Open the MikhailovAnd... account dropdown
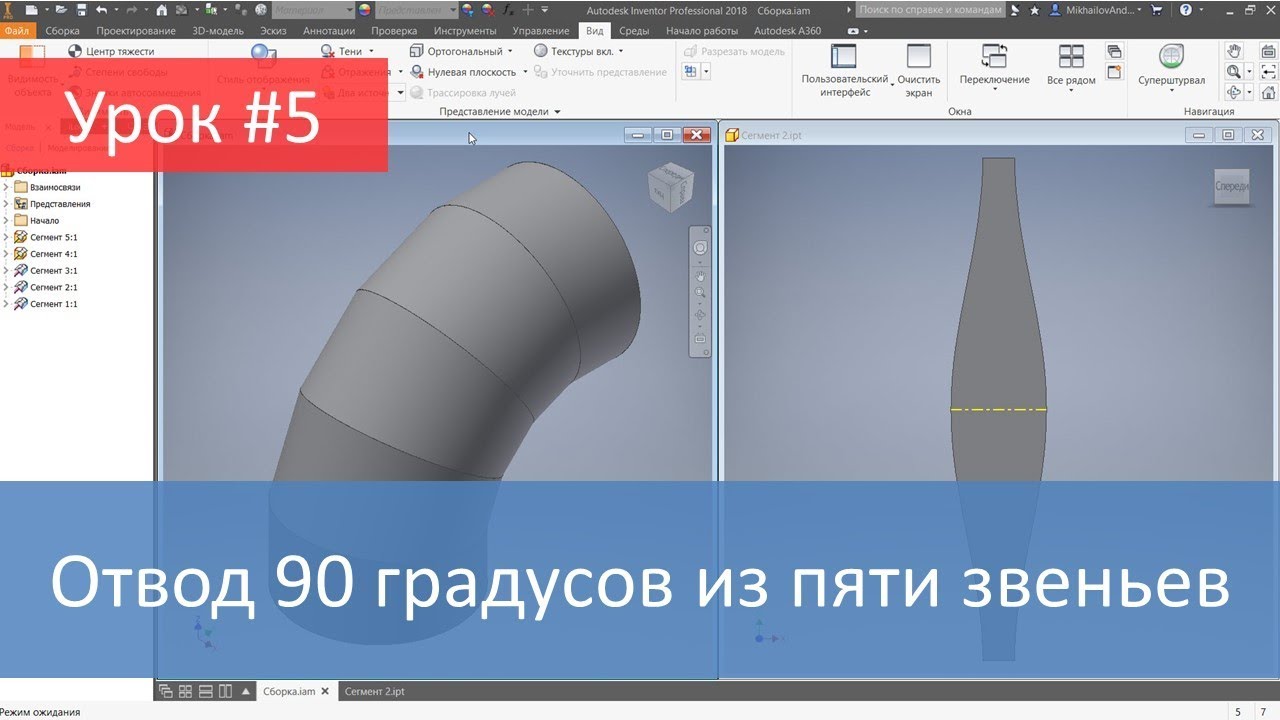This screenshot has height=720, width=1280. pyautogui.click(x=1096, y=10)
